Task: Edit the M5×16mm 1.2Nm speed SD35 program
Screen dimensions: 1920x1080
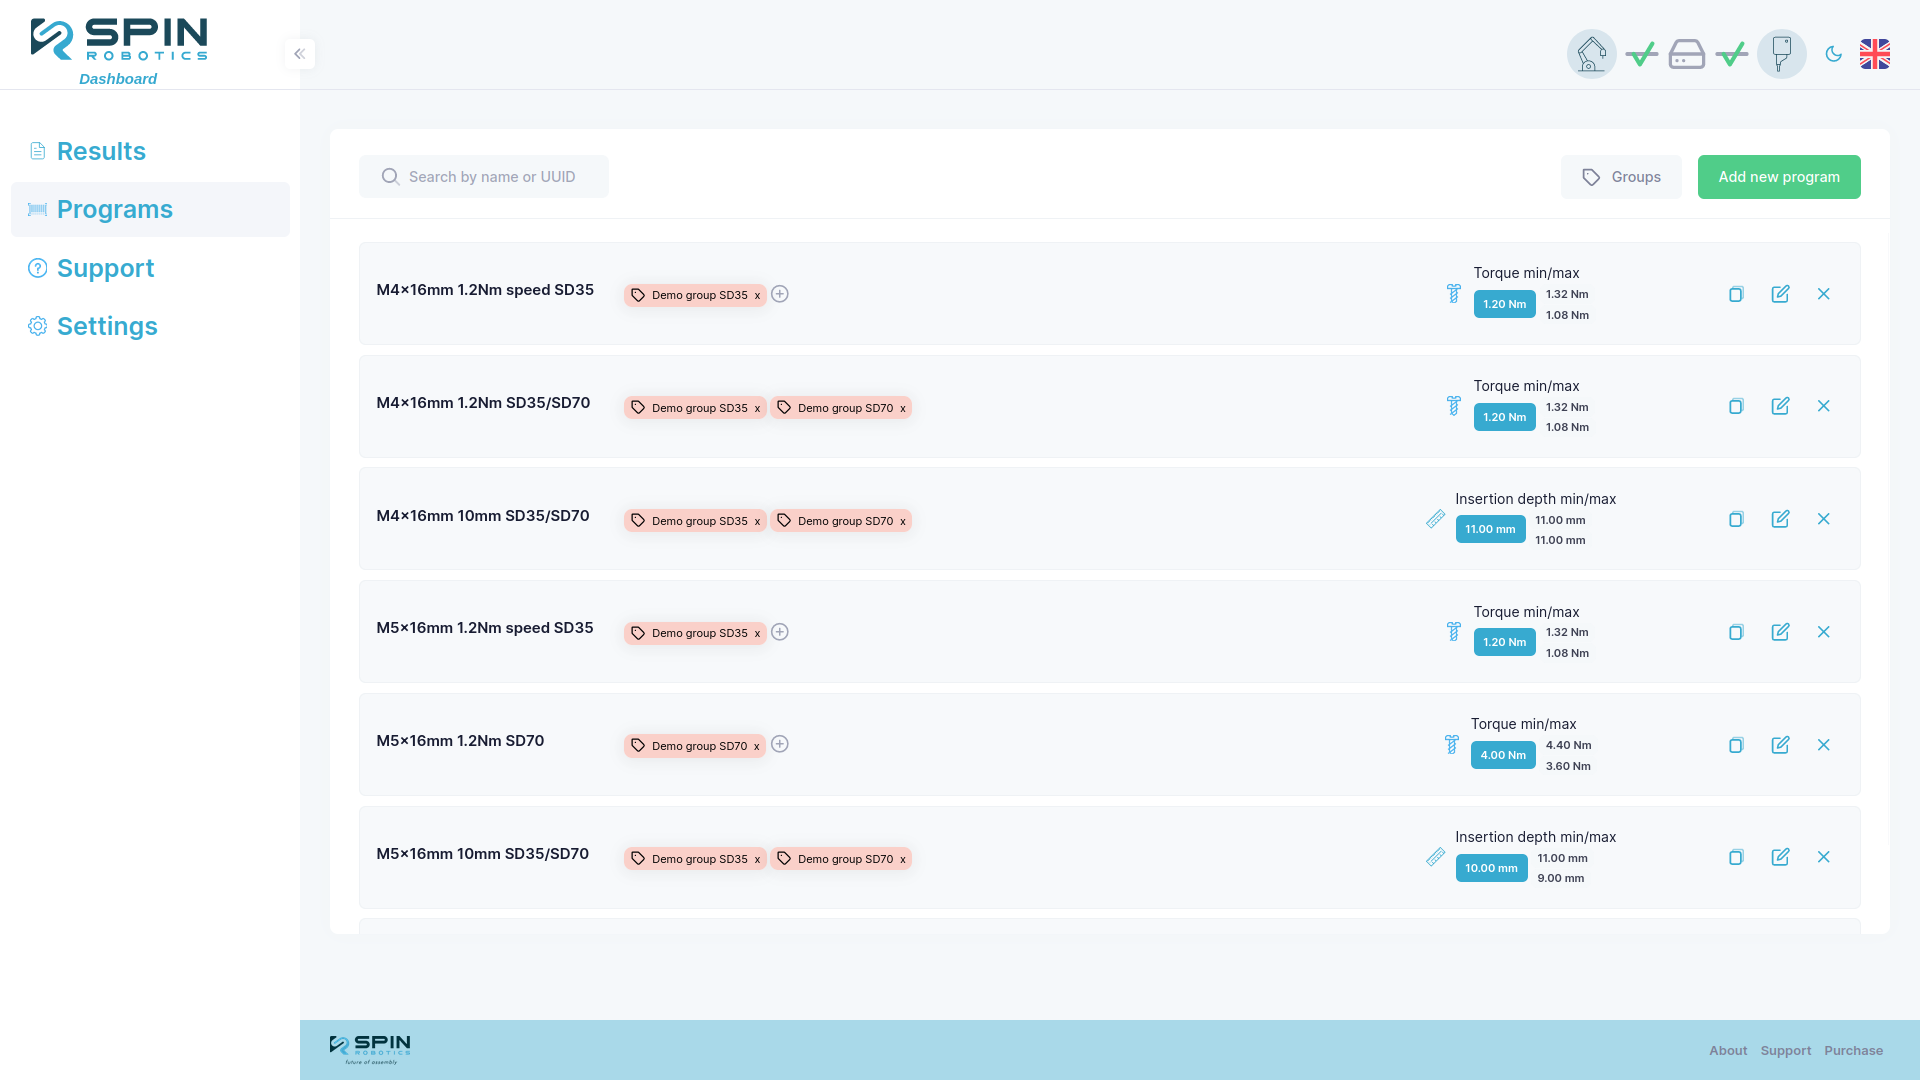Action: click(x=1780, y=632)
